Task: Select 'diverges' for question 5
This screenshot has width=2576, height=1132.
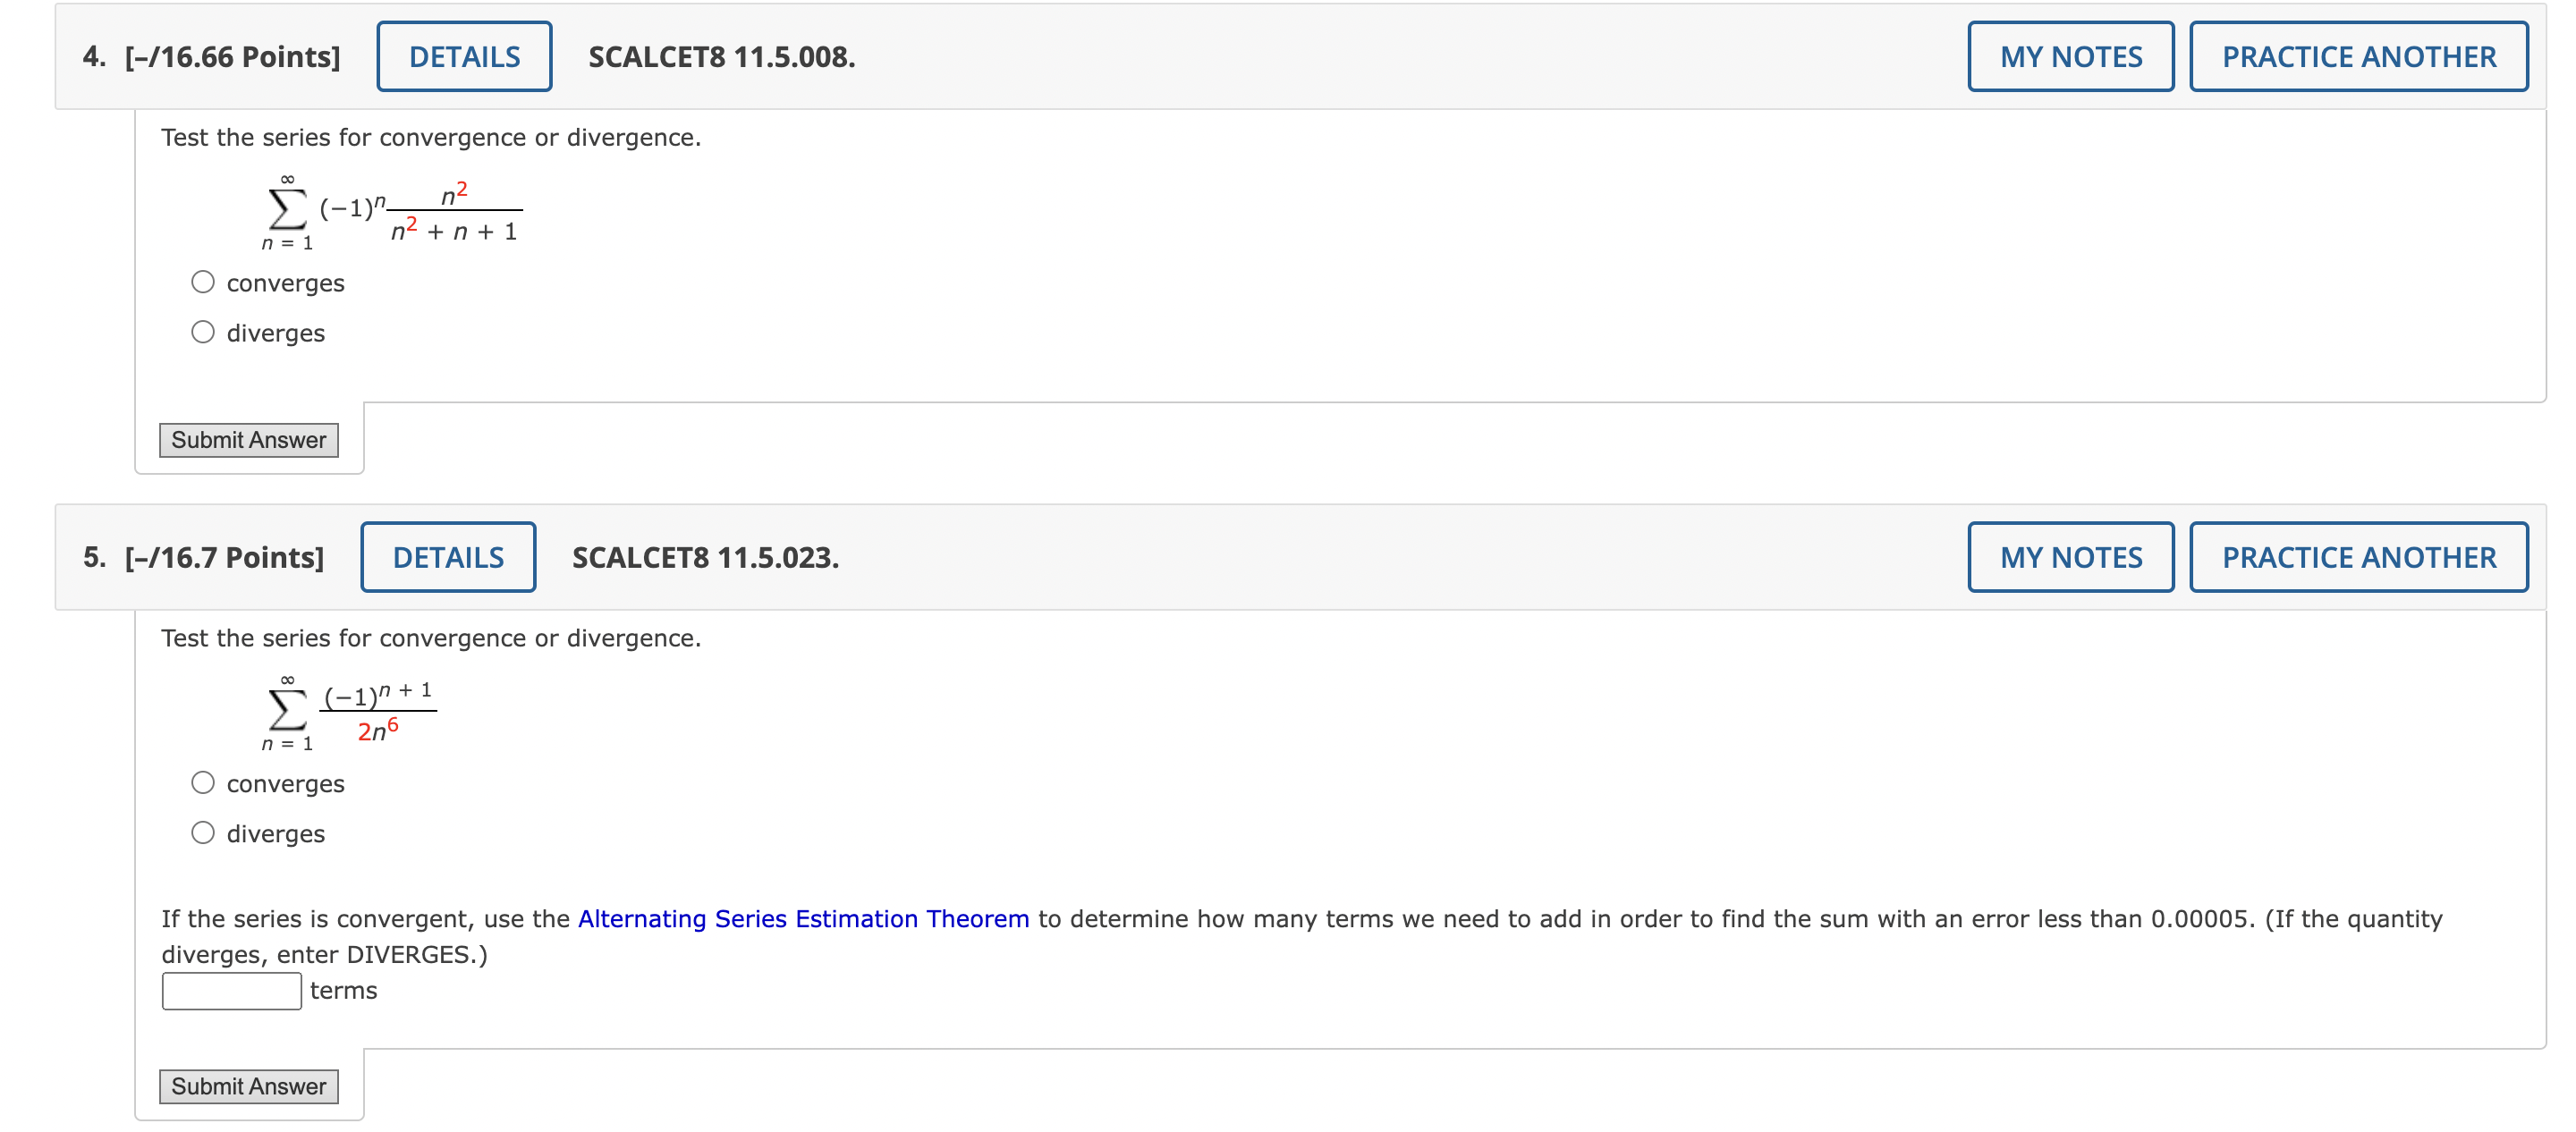Action: [203, 833]
